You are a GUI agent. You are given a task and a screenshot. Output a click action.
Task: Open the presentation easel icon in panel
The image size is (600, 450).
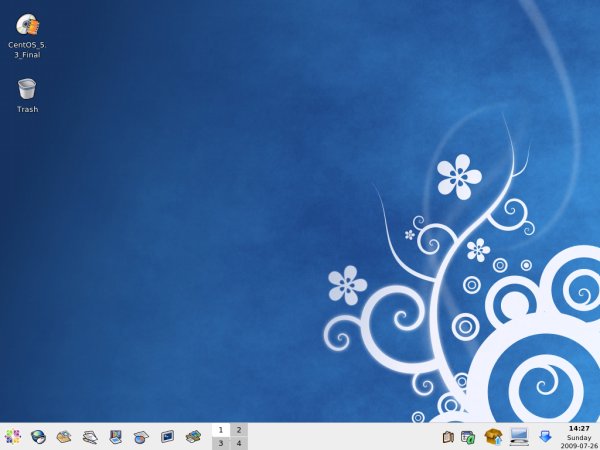115,437
